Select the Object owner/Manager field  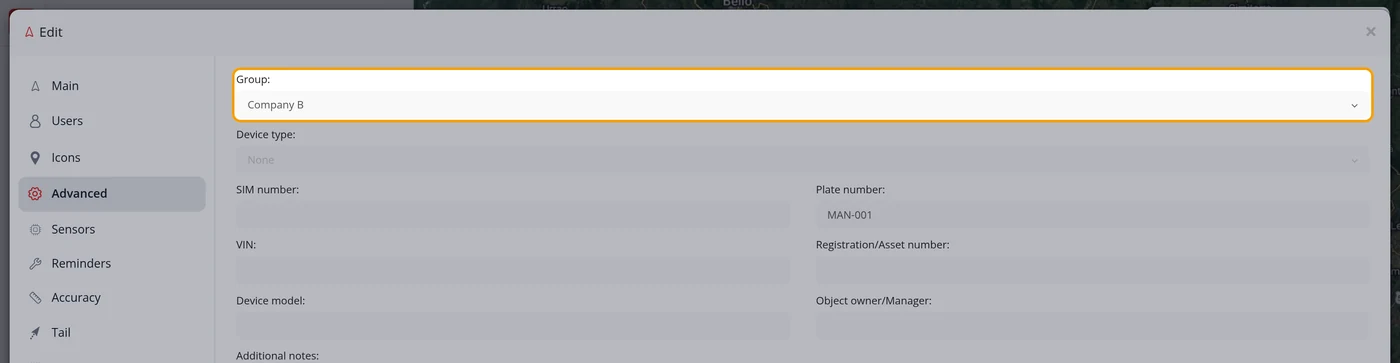(x=1093, y=326)
